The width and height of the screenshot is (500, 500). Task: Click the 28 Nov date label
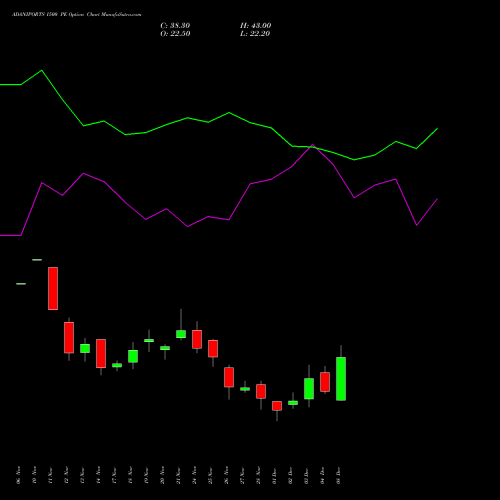tap(258, 475)
